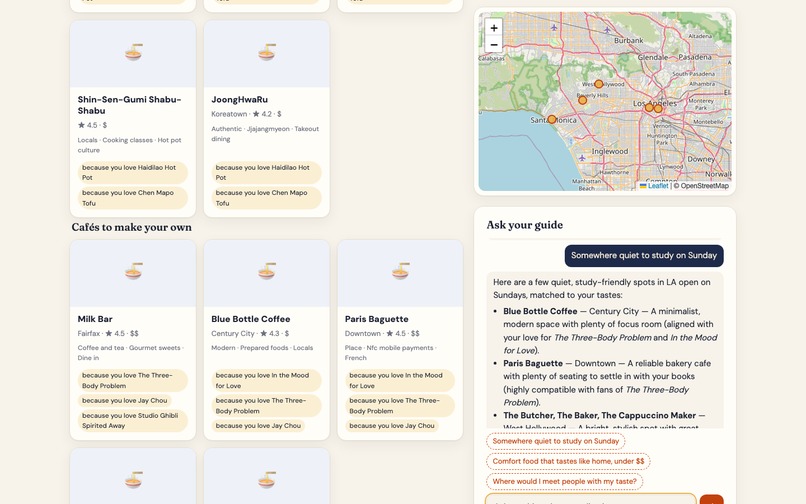Open the Leaflet attribution link
This screenshot has height=504, width=806.
pos(654,186)
